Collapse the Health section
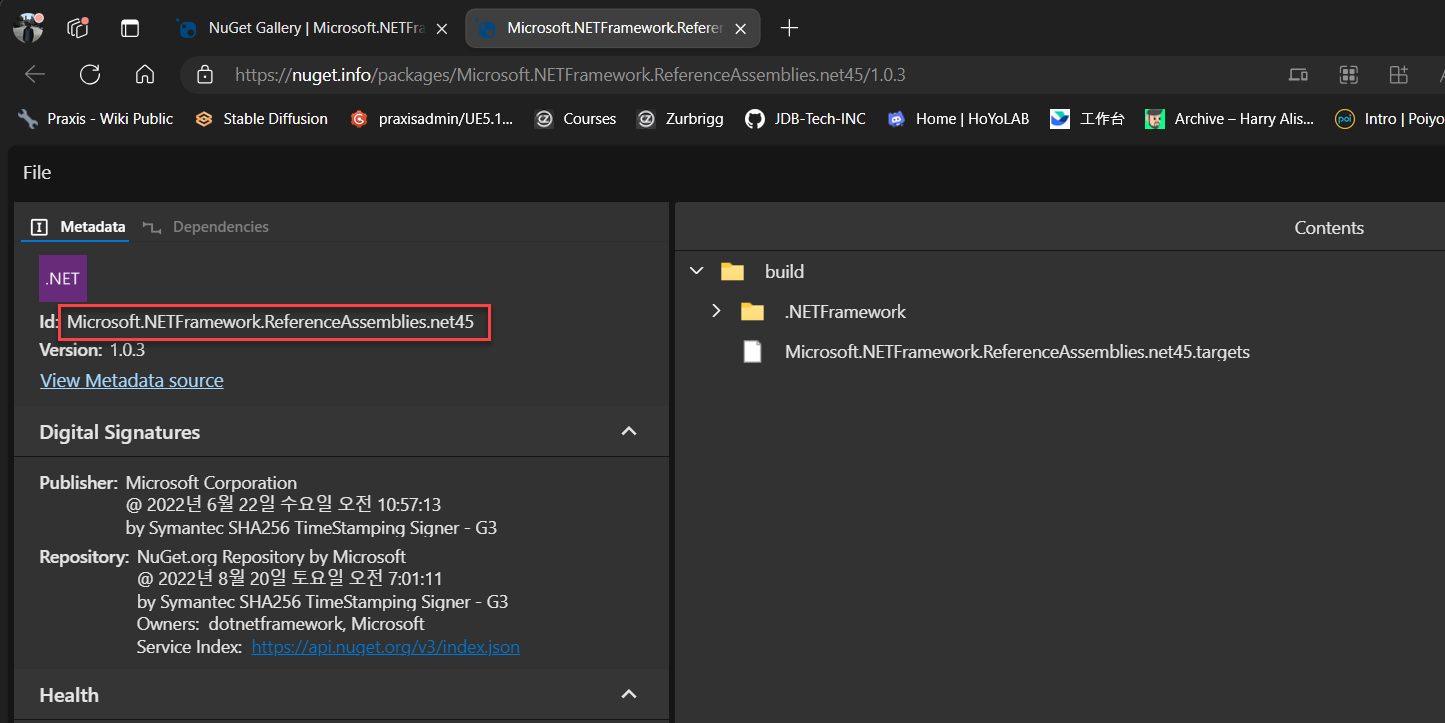The height and width of the screenshot is (723, 1445). pos(629,694)
